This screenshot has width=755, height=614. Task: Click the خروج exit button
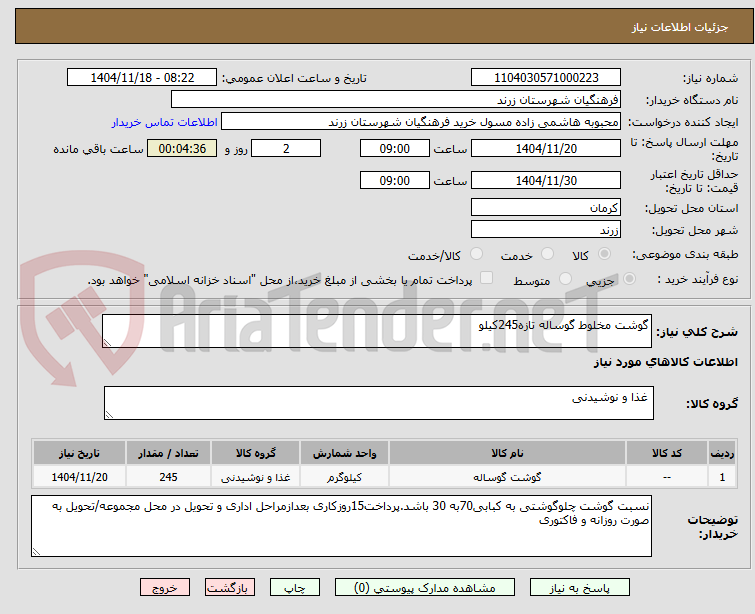(165, 588)
